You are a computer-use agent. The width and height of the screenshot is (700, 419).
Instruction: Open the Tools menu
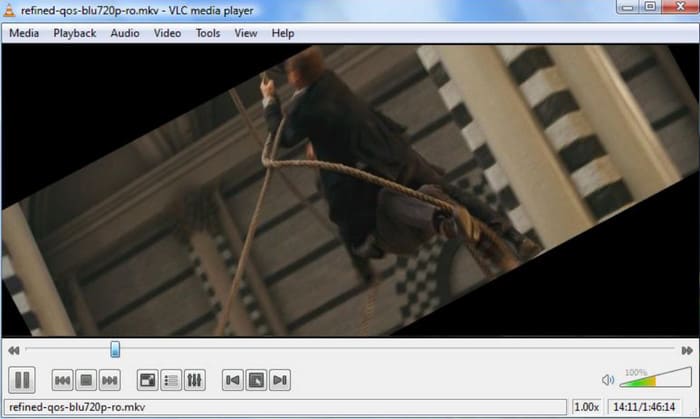pos(208,33)
